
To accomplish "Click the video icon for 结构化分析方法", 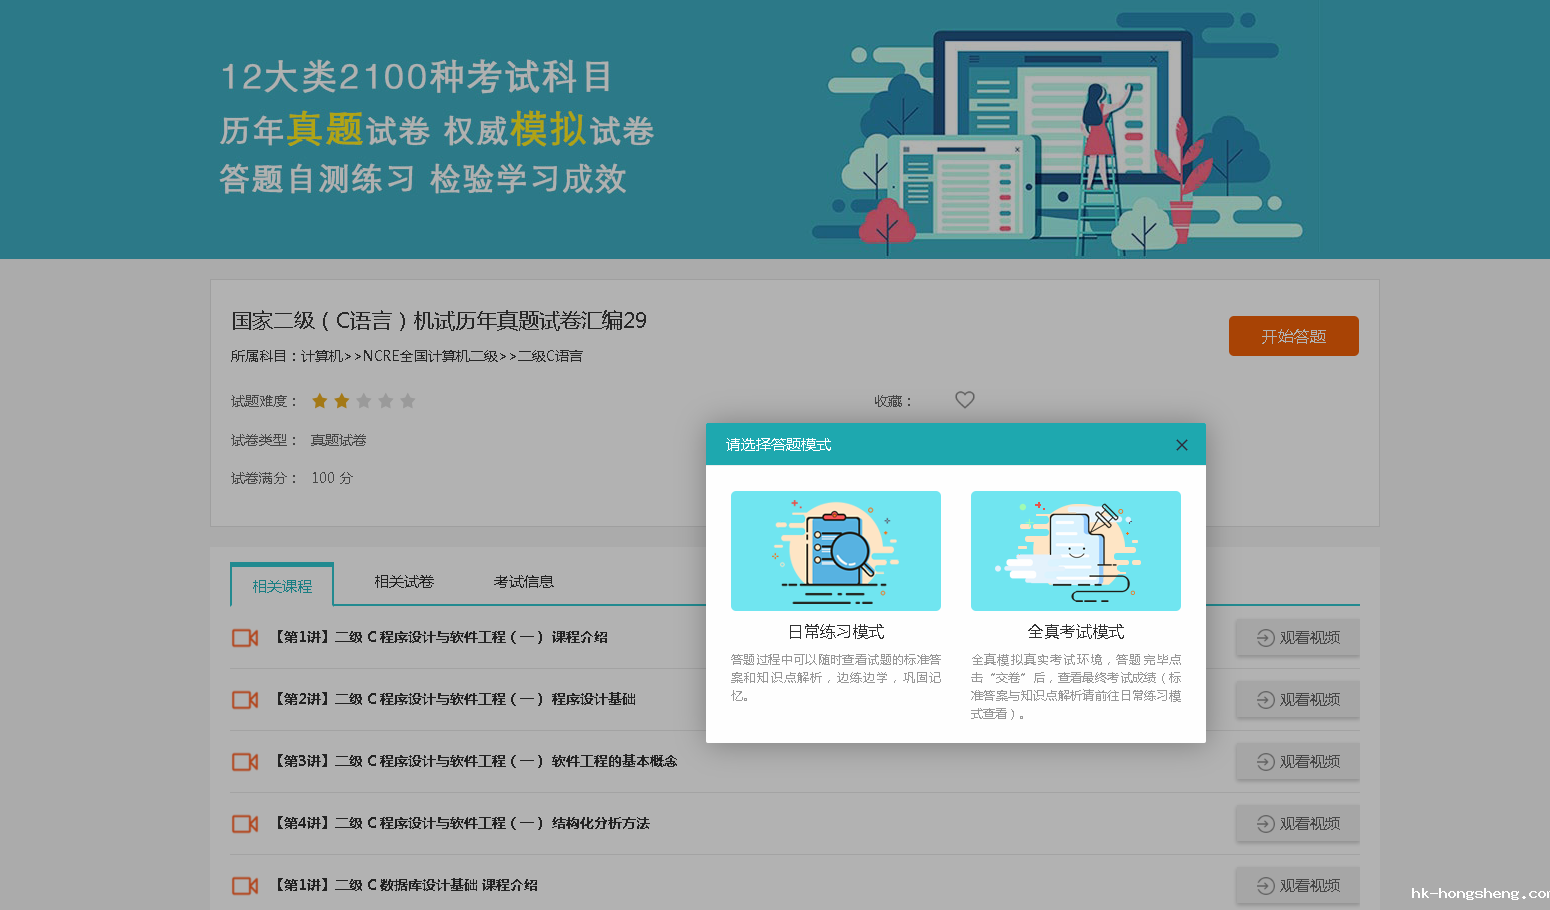I will click(x=245, y=824).
